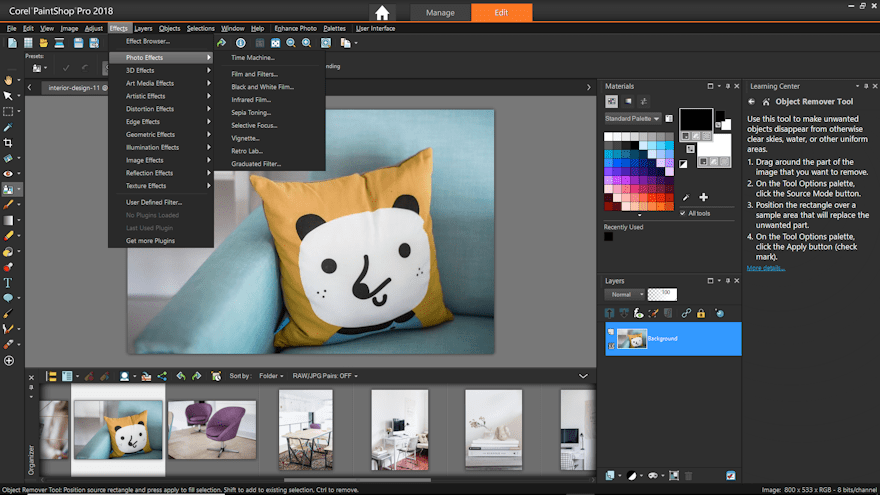The width and height of the screenshot is (880, 495).
Task: Switch to the Manage tab
Action: 440,13
